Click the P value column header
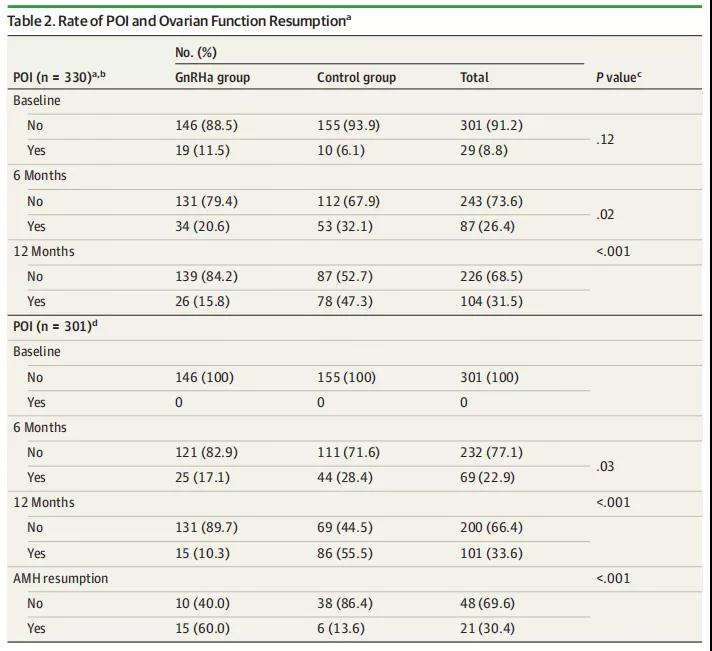 click(618, 77)
